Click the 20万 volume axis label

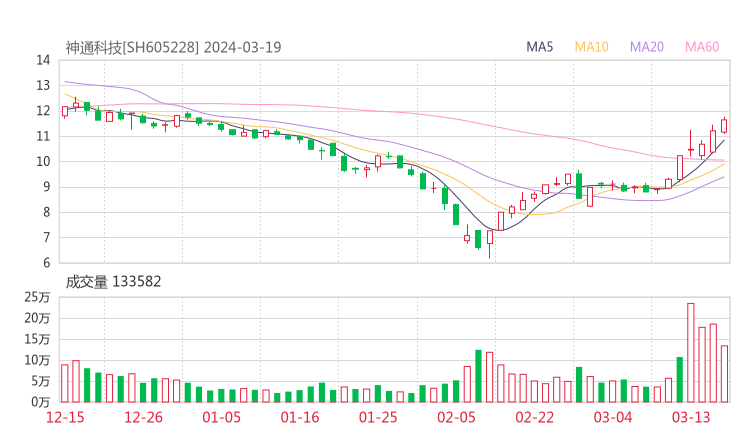[37, 318]
